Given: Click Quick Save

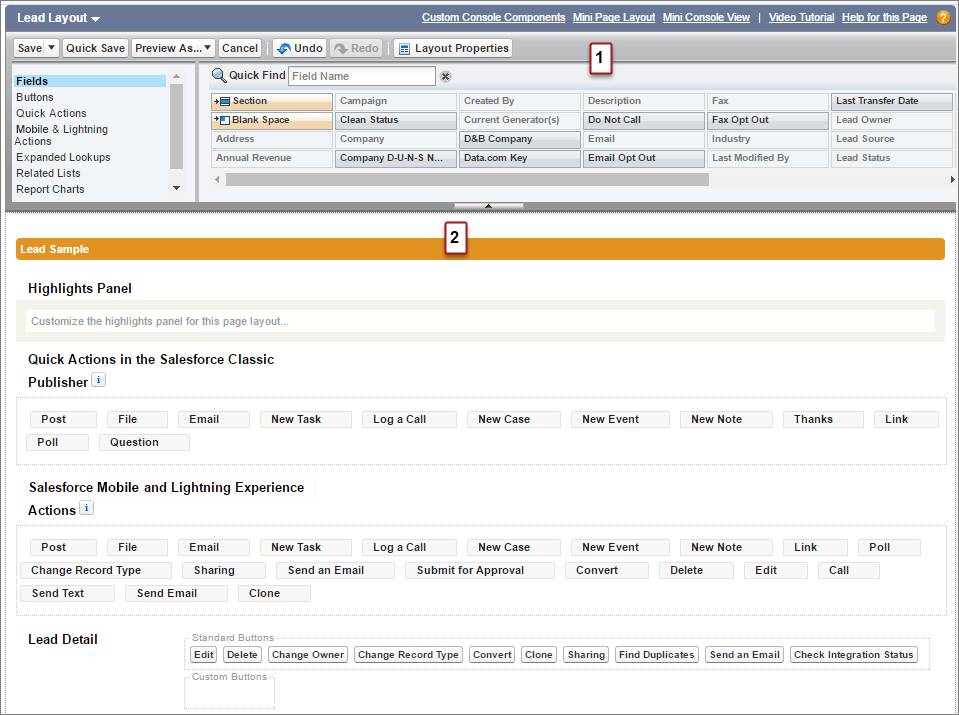Looking at the screenshot, I should [x=95, y=48].
